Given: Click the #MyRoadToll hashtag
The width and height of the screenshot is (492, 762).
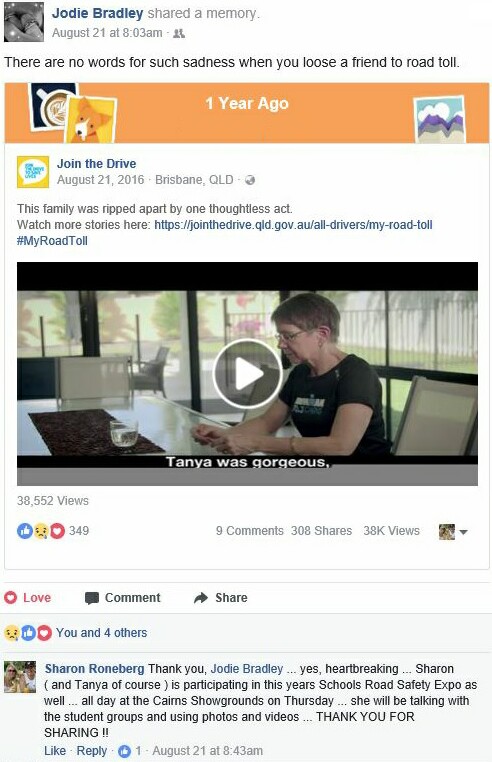Looking at the screenshot, I should pyautogui.click(x=52, y=241).
